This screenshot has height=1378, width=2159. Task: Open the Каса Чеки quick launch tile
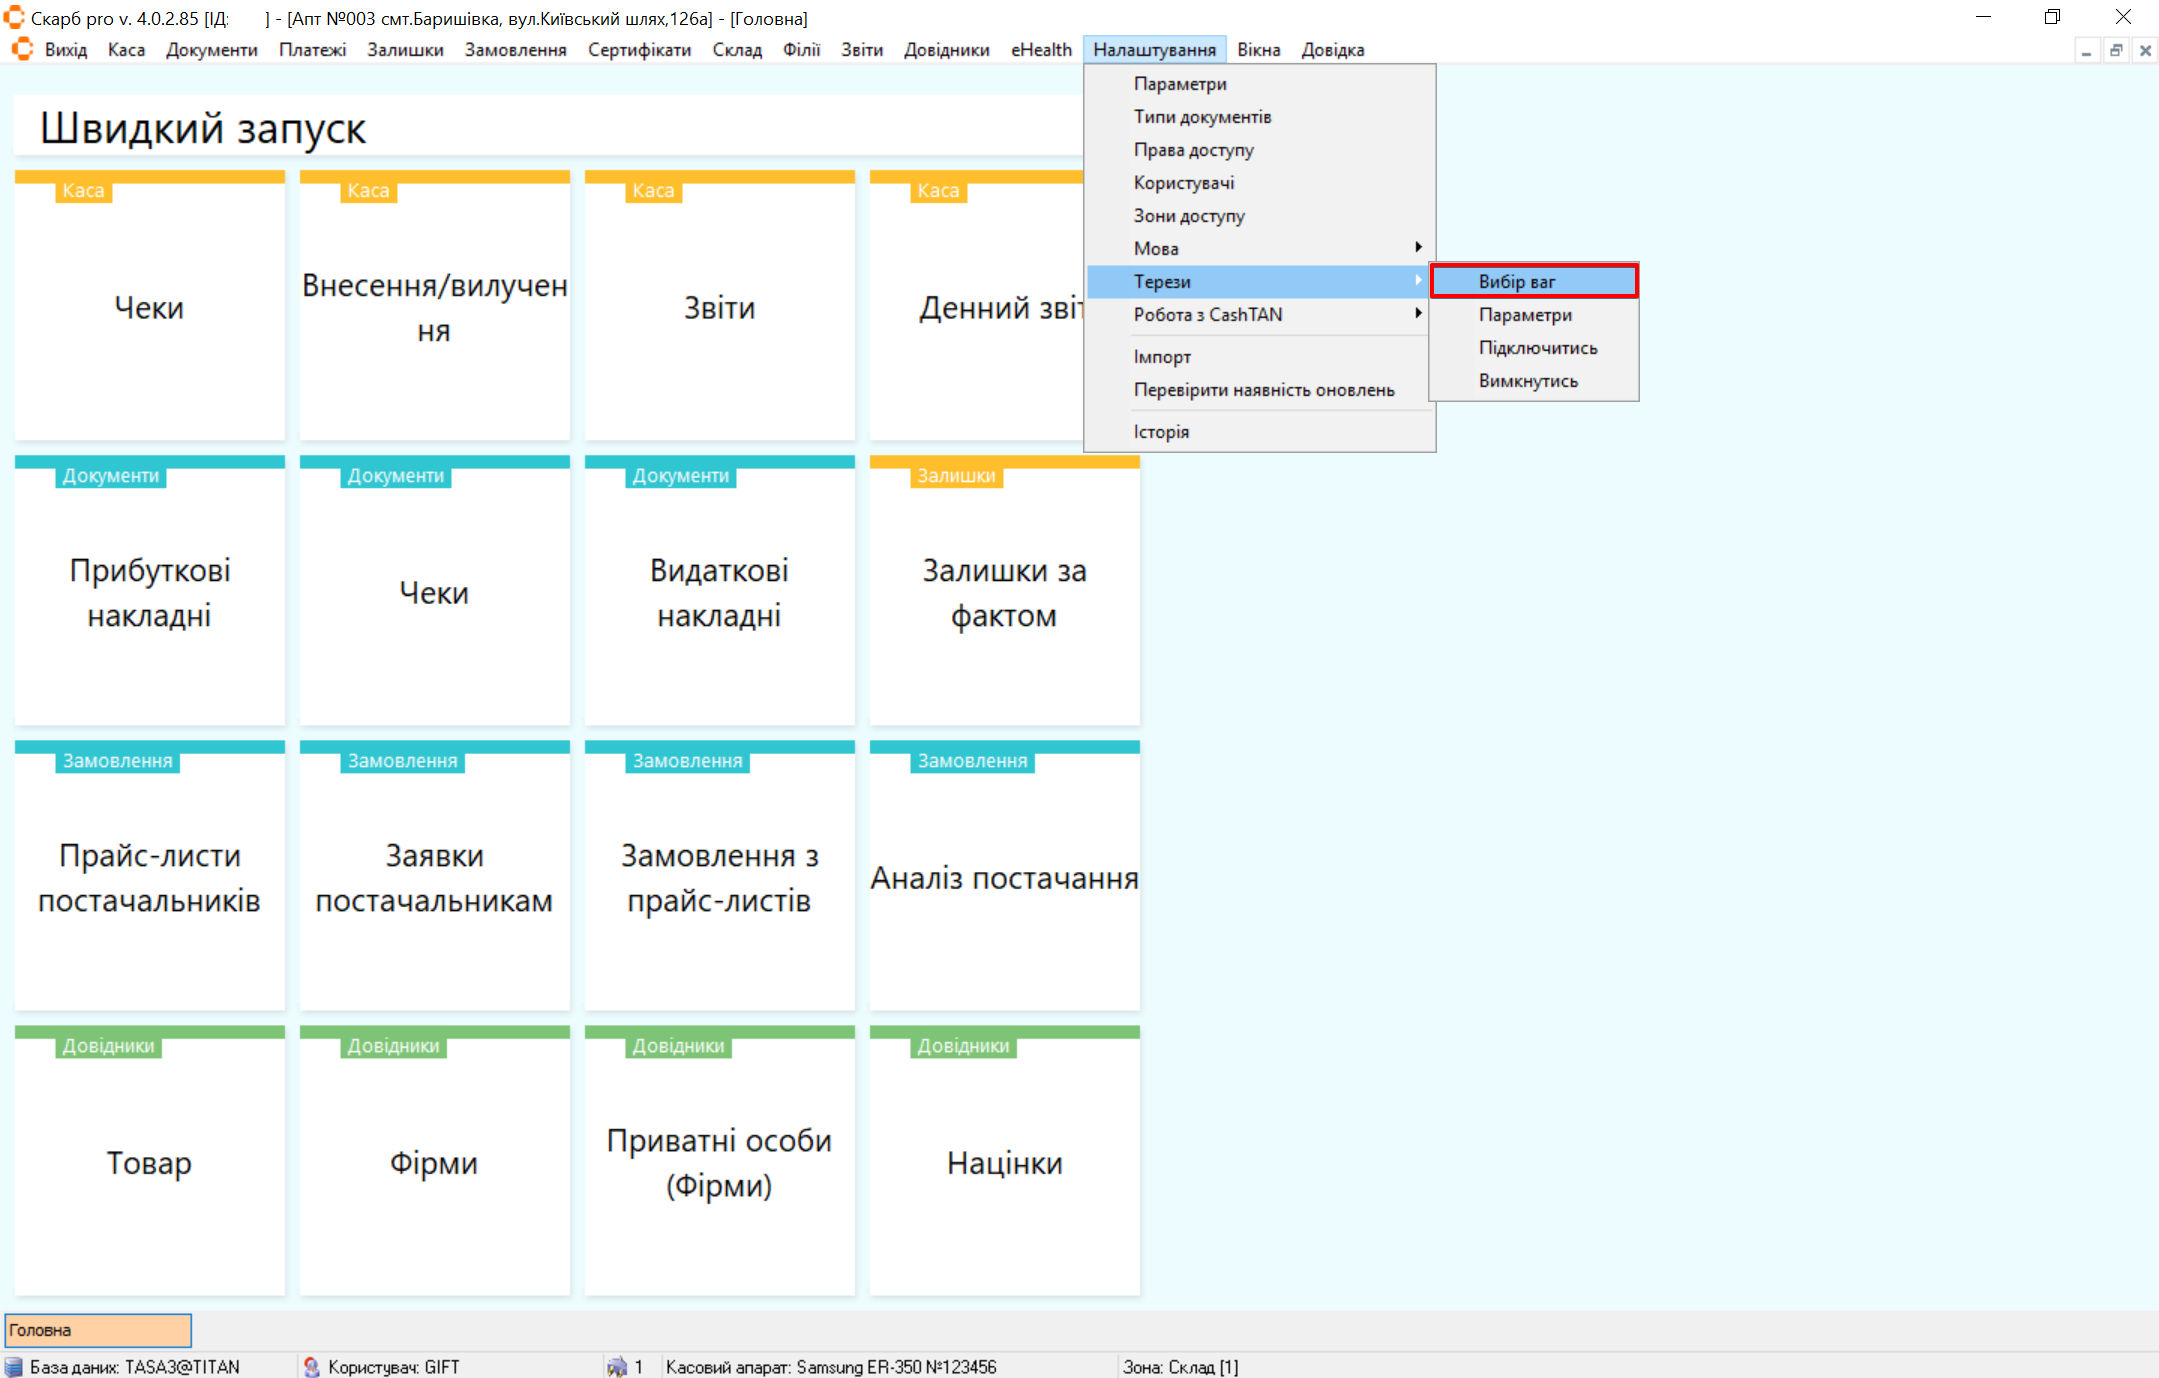pyautogui.click(x=149, y=308)
